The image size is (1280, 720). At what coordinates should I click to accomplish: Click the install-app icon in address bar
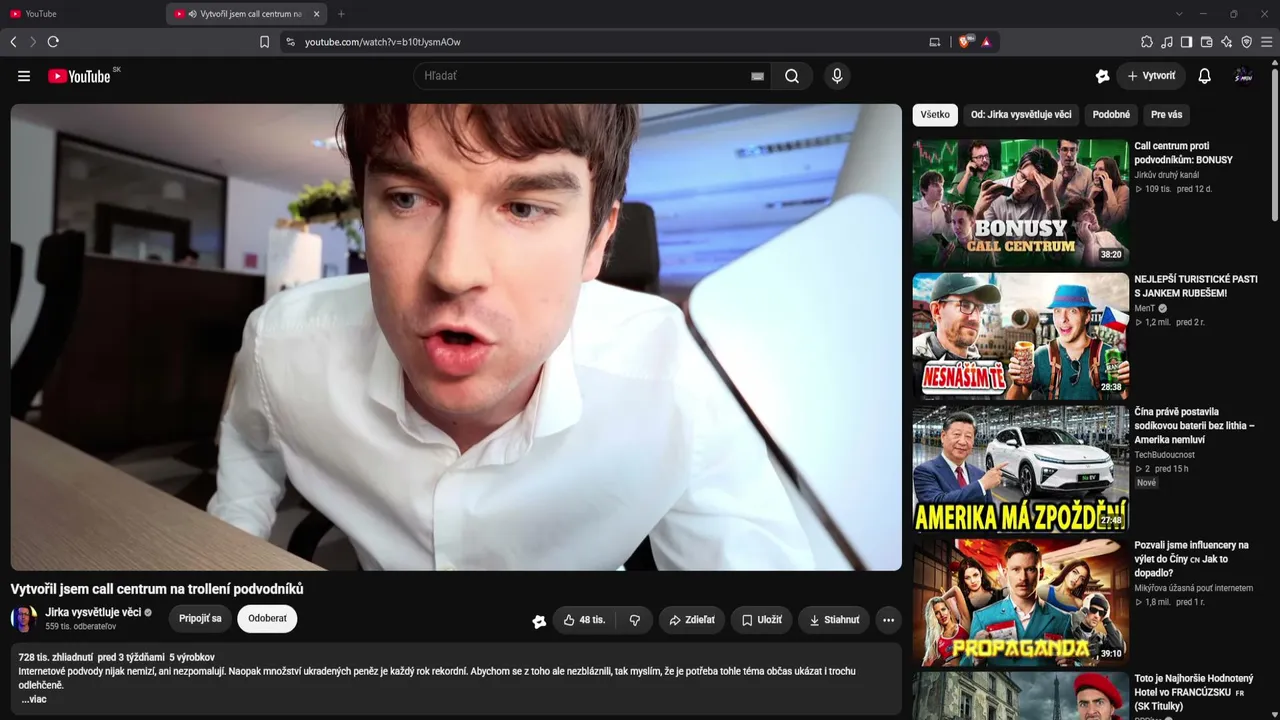tap(935, 42)
